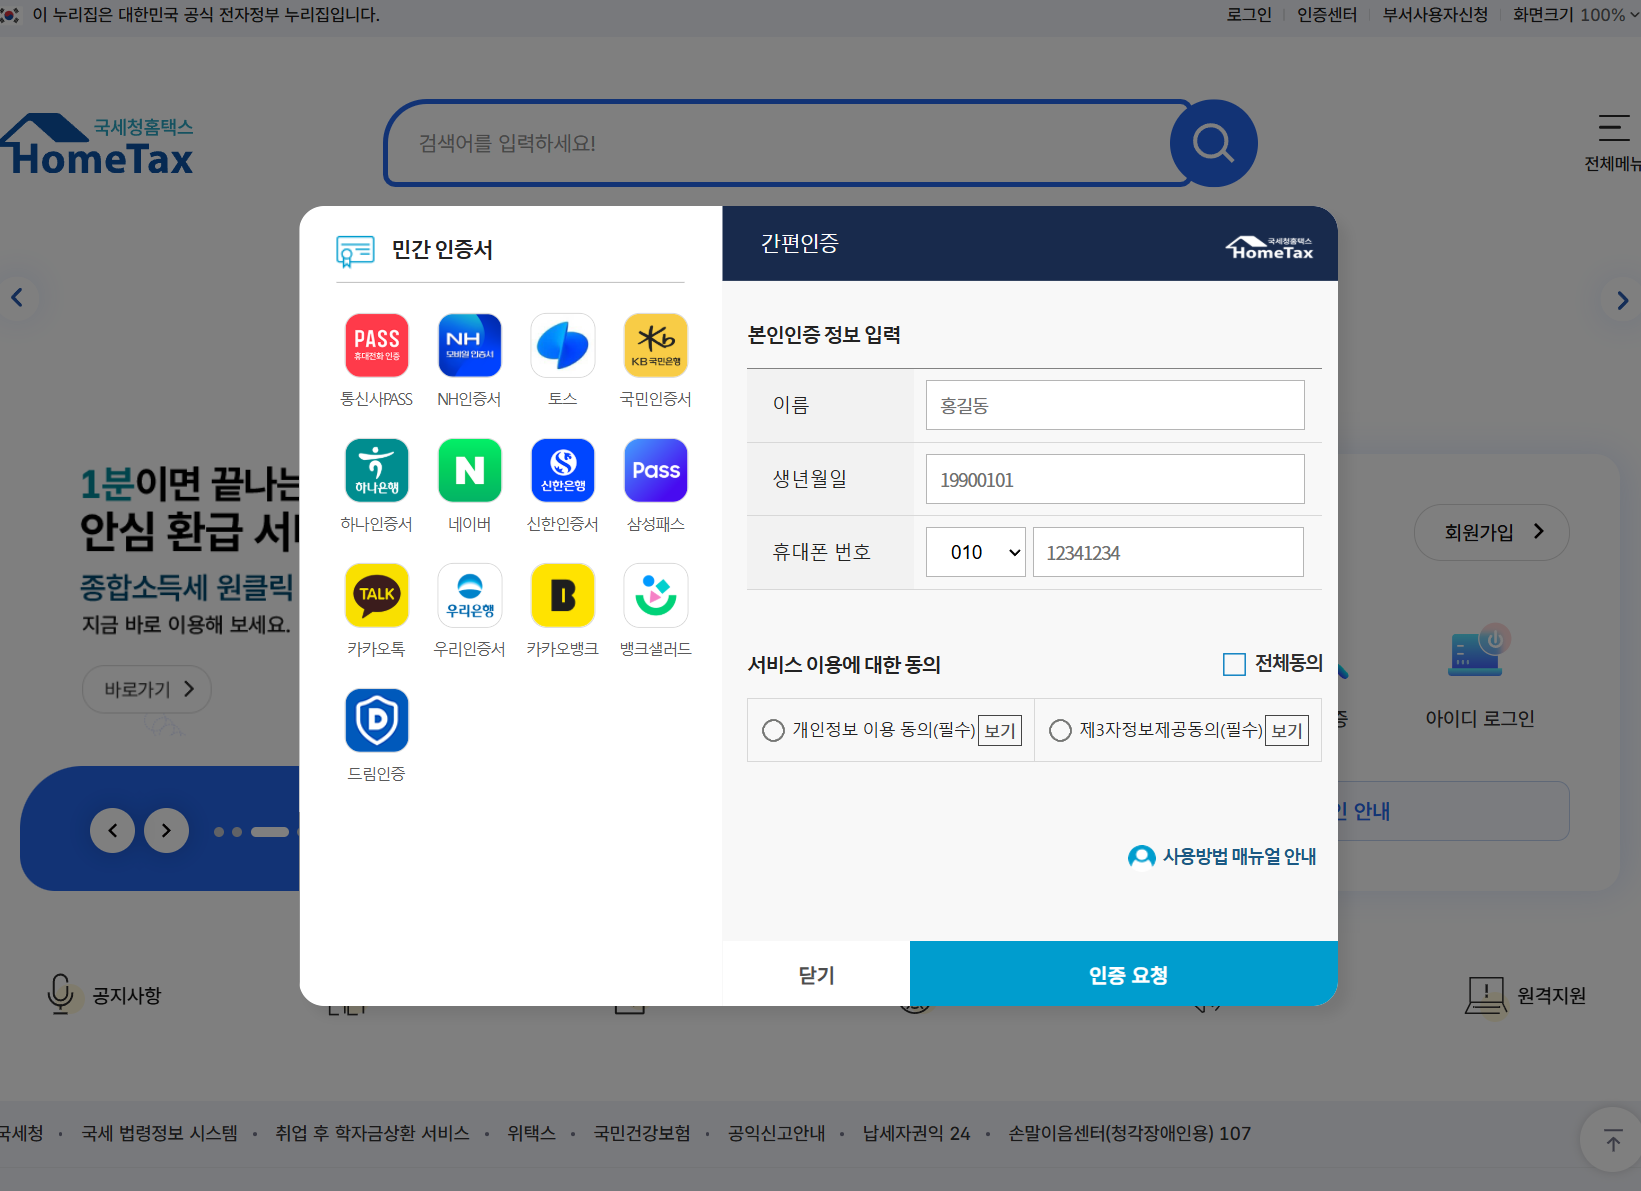1641x1191 pixels.
Task: Select the 신한인증서 icon
Action: (563, 470)
